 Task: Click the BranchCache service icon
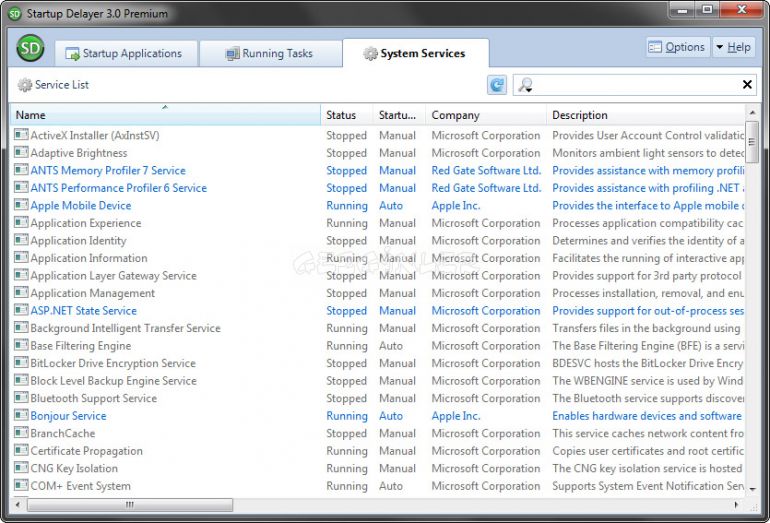point(21,433)
